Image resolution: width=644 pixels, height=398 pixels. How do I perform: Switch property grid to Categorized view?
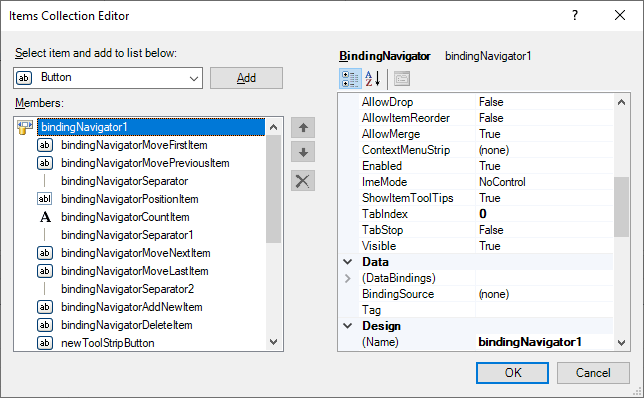coord(350,79)
